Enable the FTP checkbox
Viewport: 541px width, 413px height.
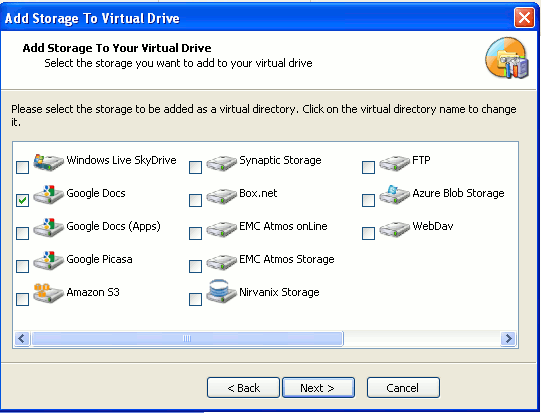(x=368, y=167)
